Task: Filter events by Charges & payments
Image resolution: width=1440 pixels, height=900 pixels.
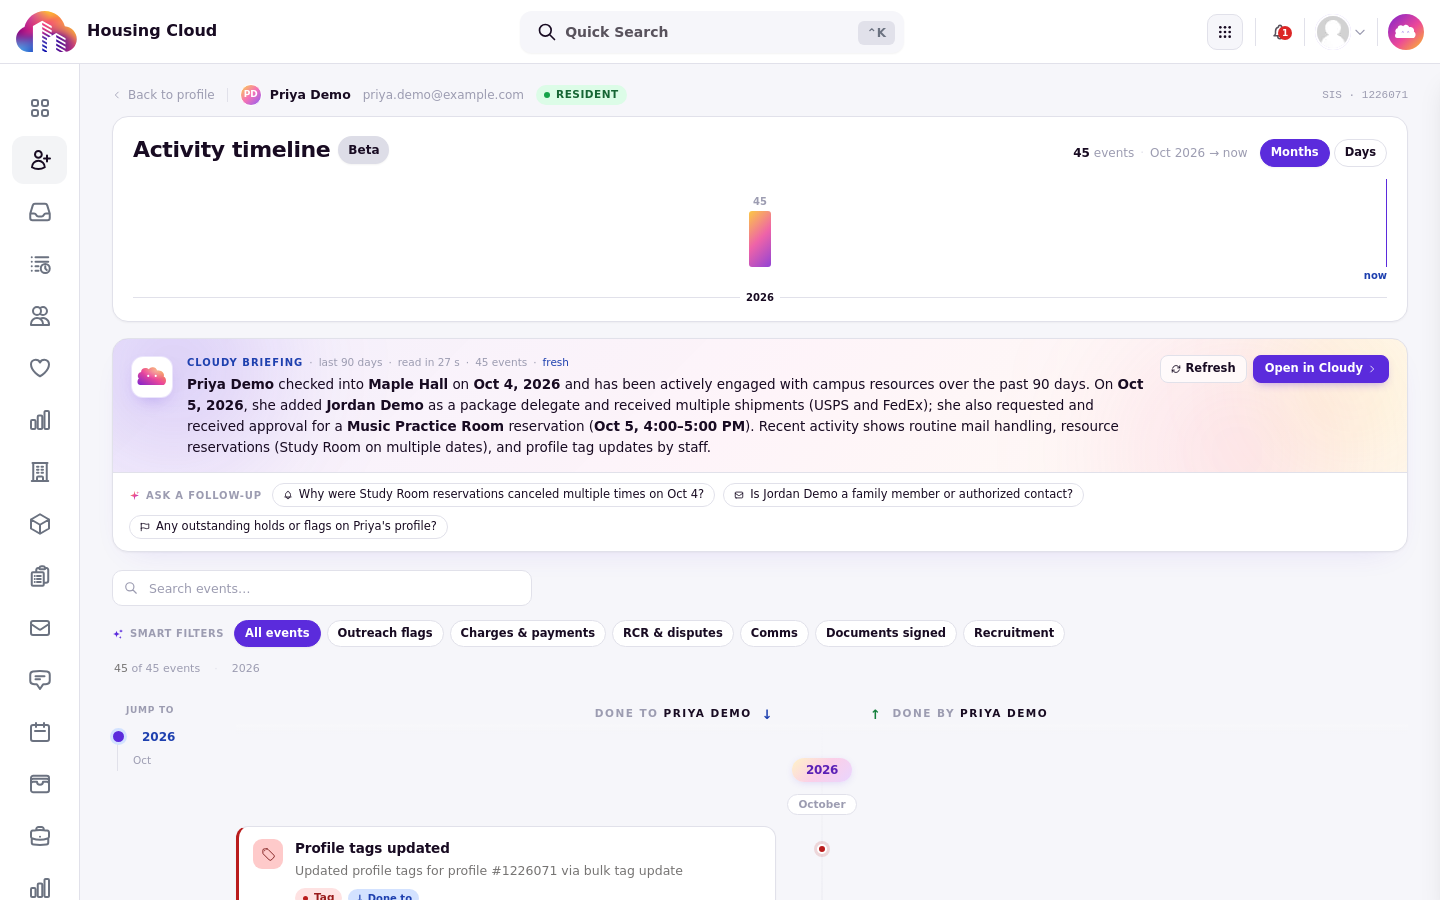Action: click(527, 634)
